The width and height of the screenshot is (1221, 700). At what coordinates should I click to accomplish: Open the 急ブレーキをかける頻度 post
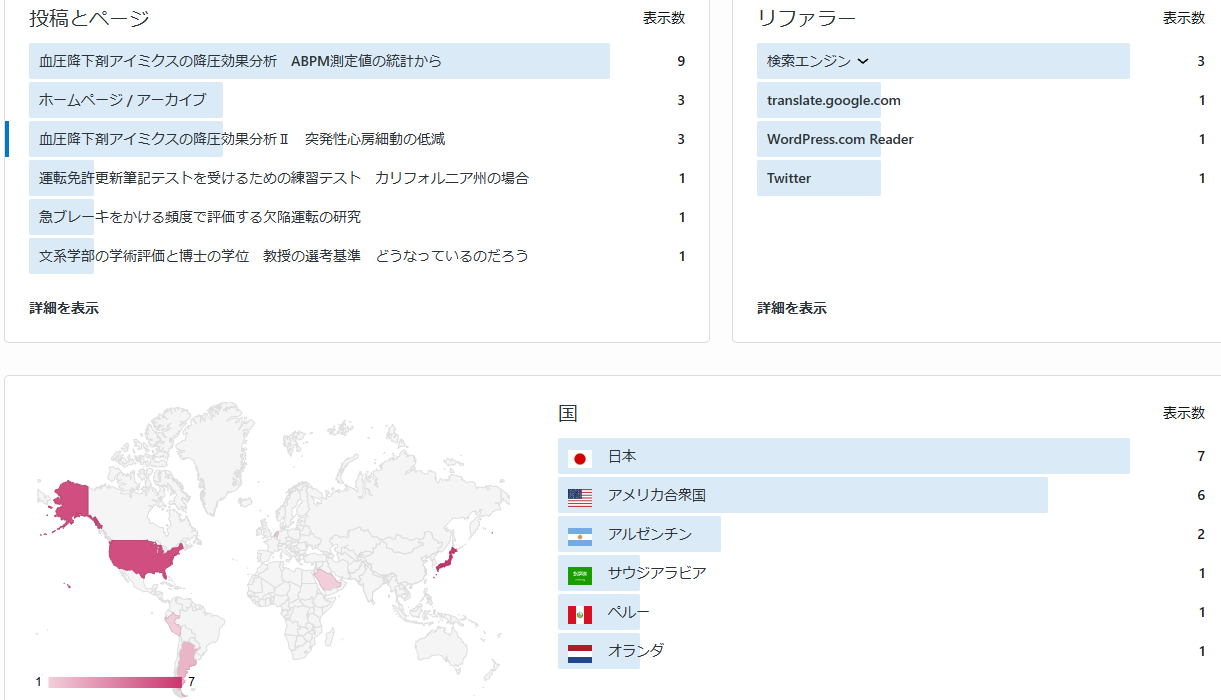click(200, 217)
